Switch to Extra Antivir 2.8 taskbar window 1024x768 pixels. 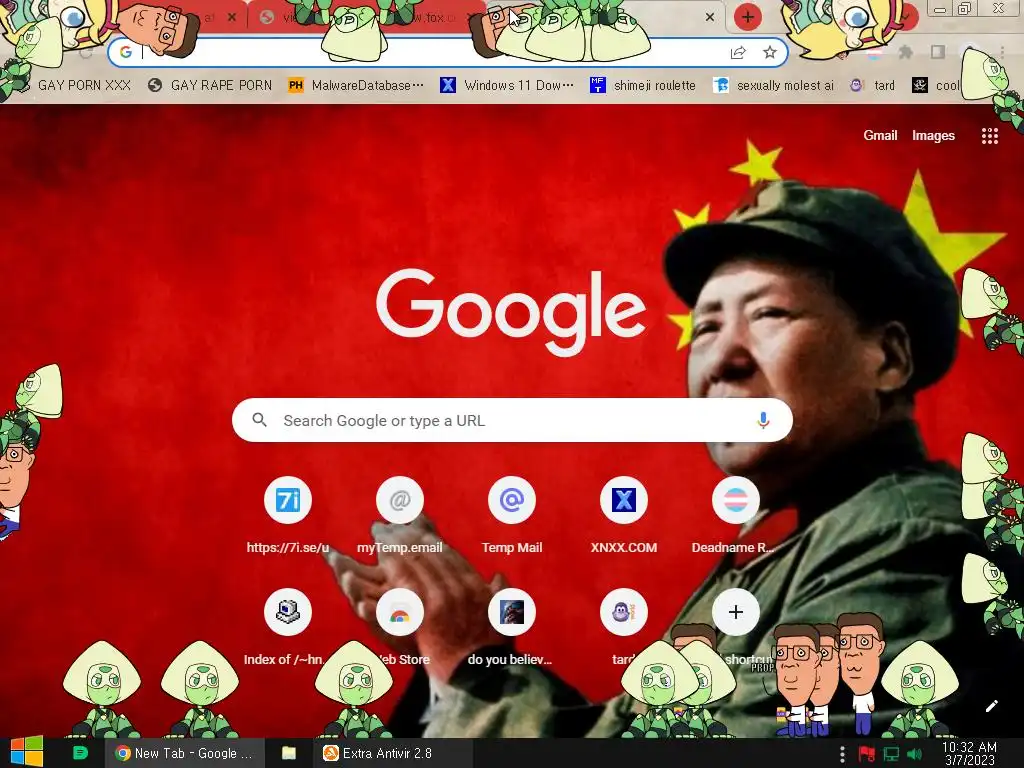(392, 753)
